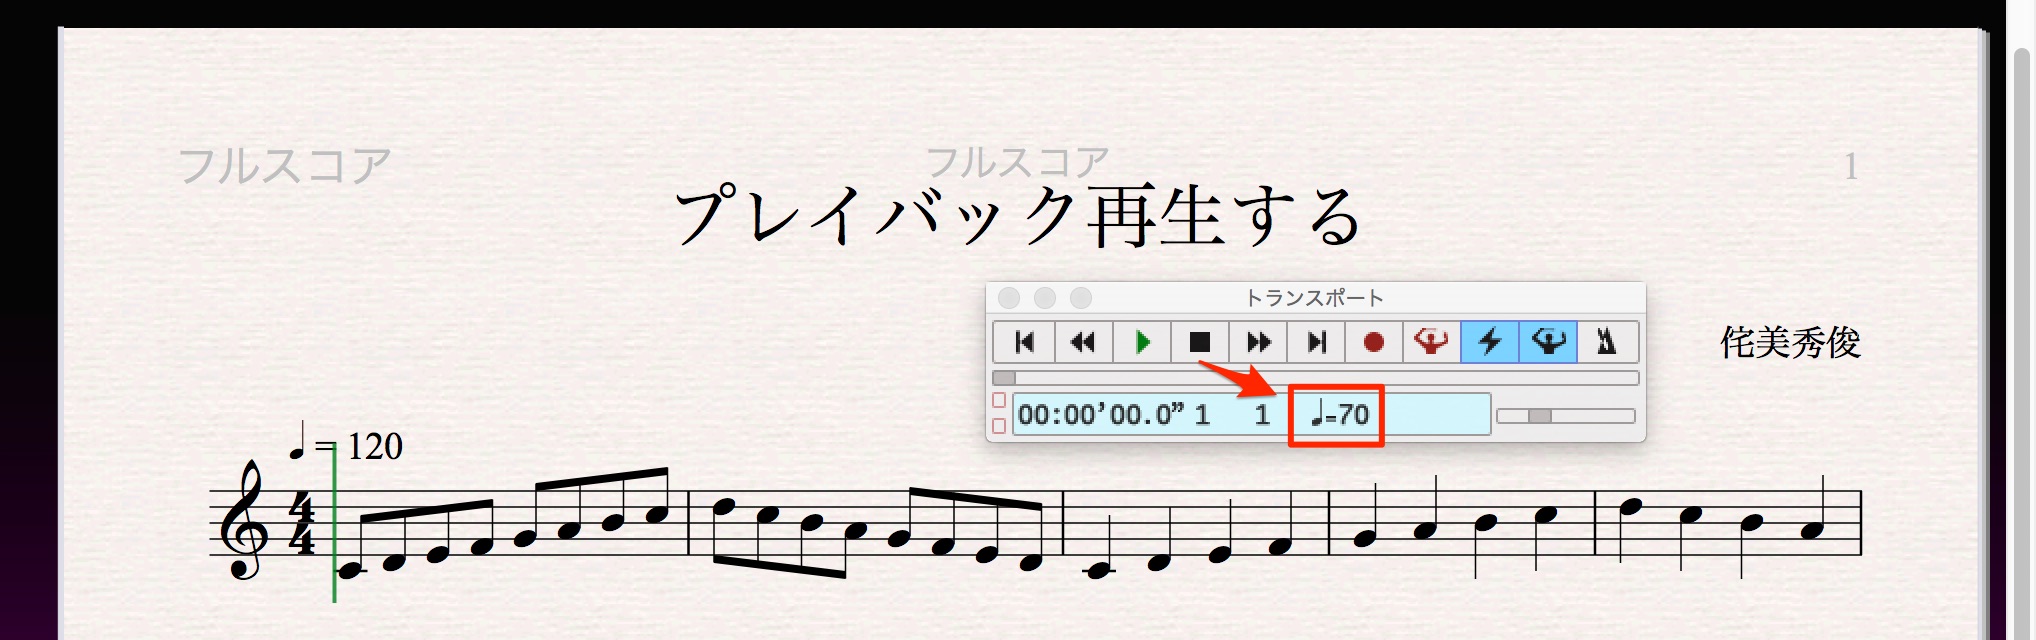
Task: Click the tempo slider in Transport
Action: pos(1566,416)
